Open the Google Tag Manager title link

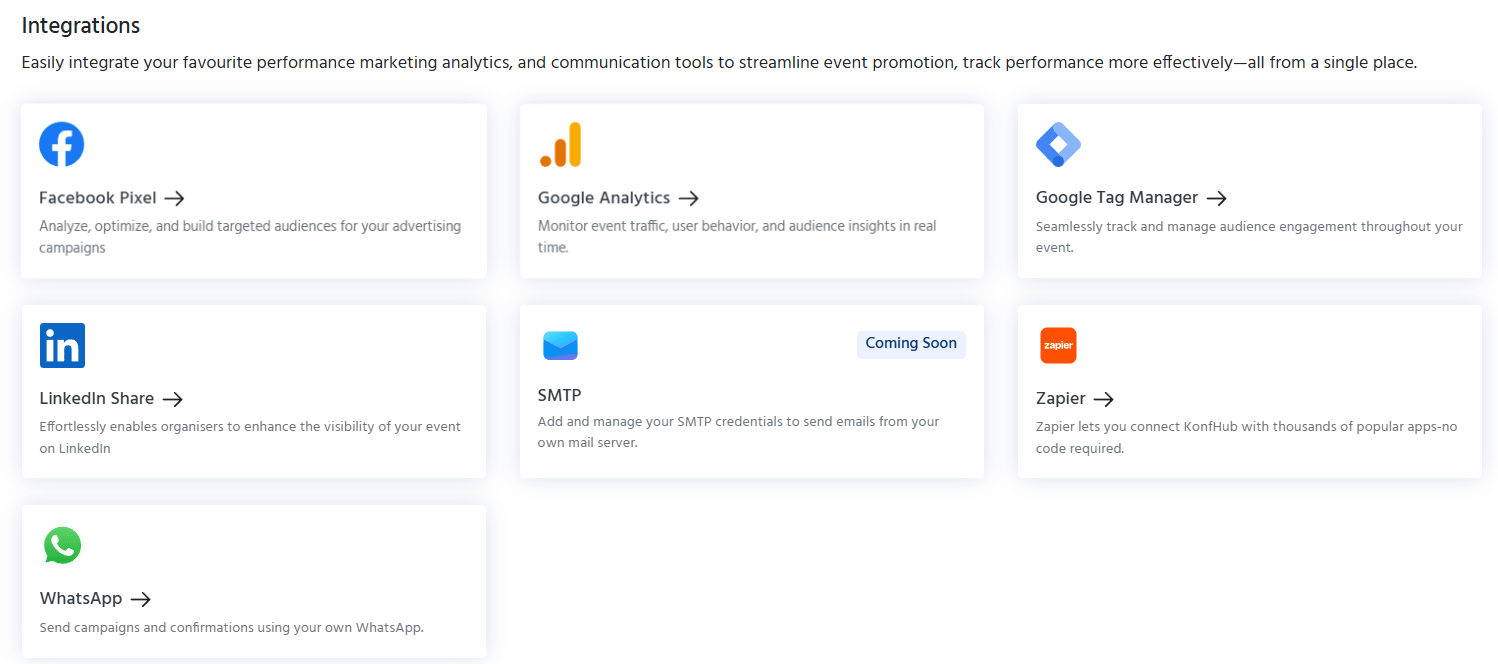(x=1117, y=198)
